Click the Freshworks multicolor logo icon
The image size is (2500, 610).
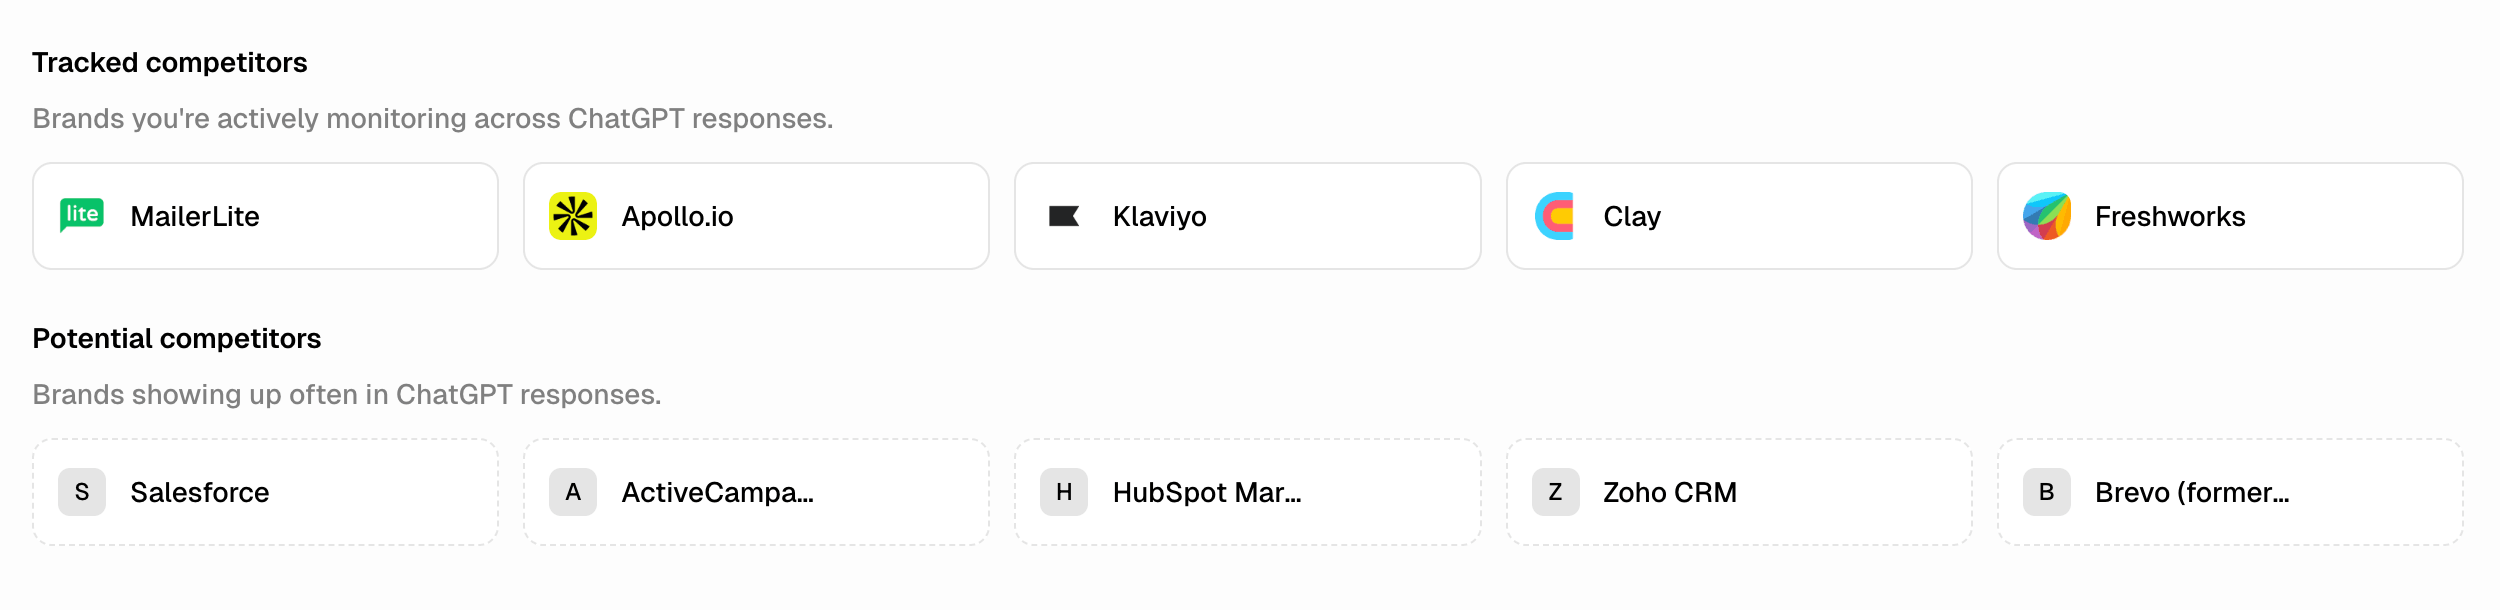[x=2045, y=215]
